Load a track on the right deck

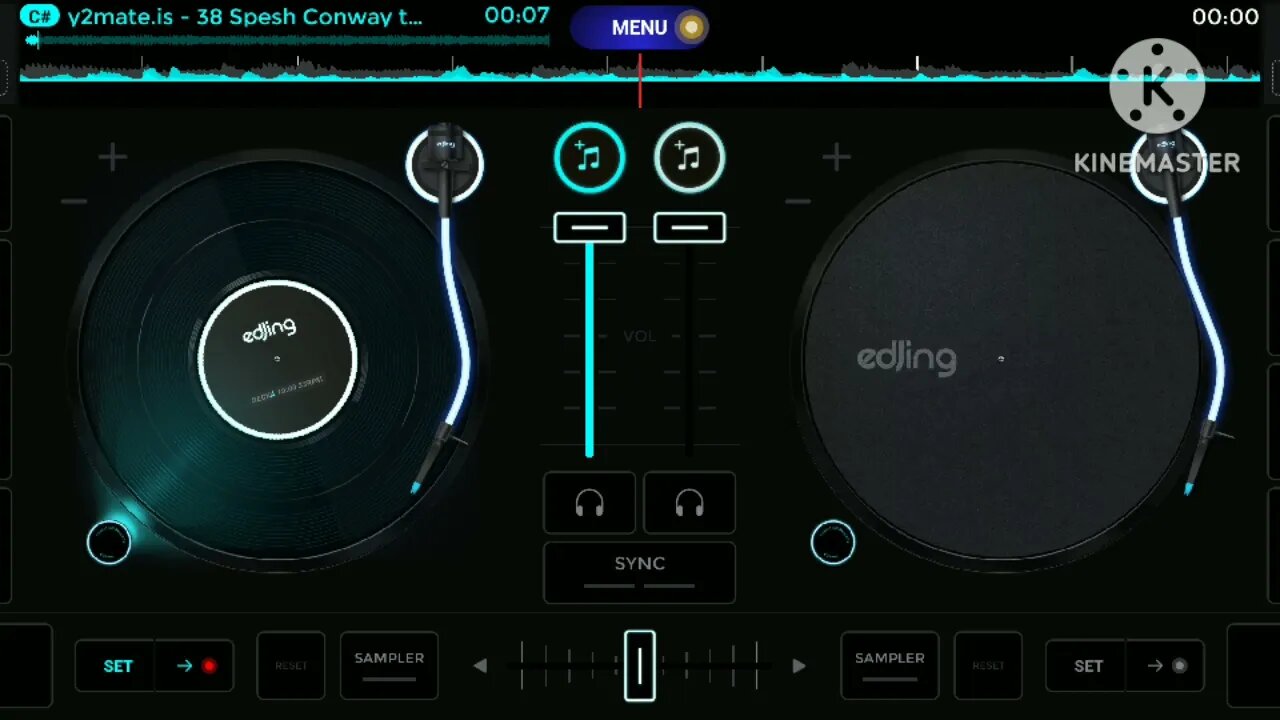coord(689,157)
